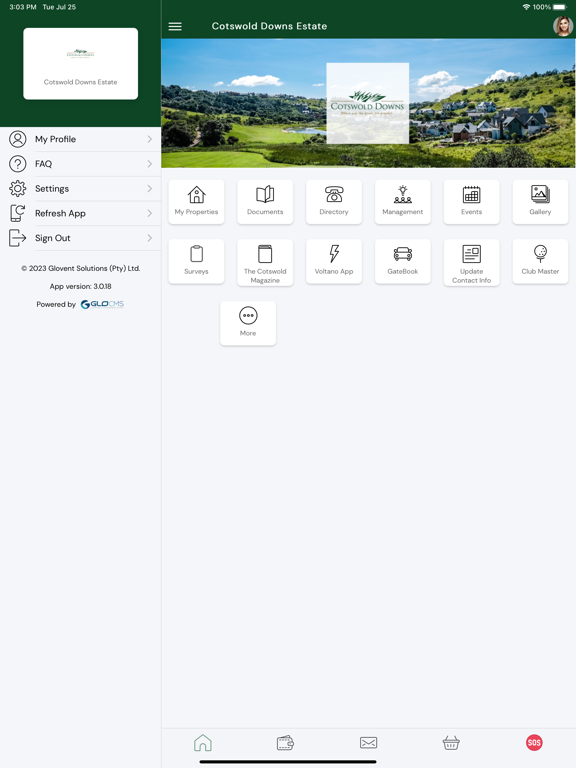
Task: Expand the Settings chevron
Action: (x=149, y=189)
